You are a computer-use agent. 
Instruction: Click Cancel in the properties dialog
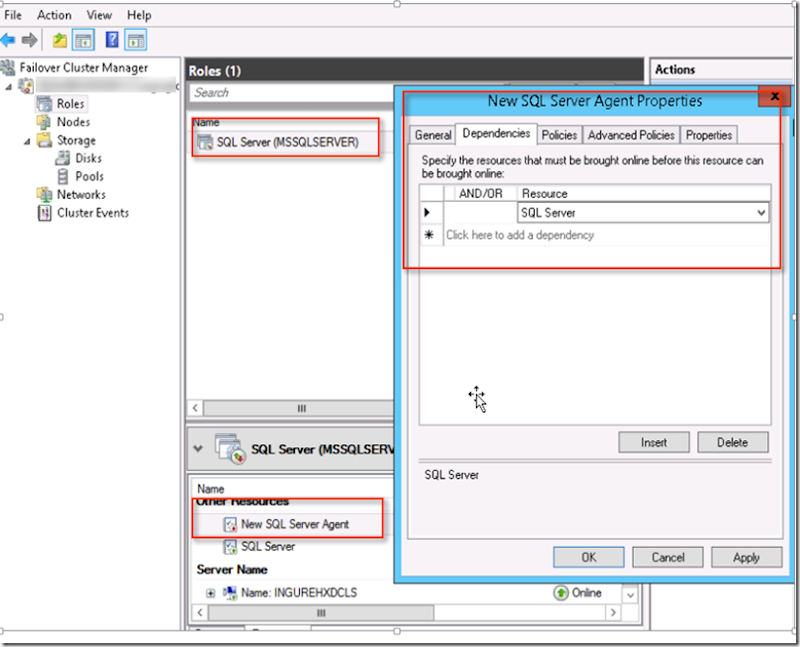(667, 557)
